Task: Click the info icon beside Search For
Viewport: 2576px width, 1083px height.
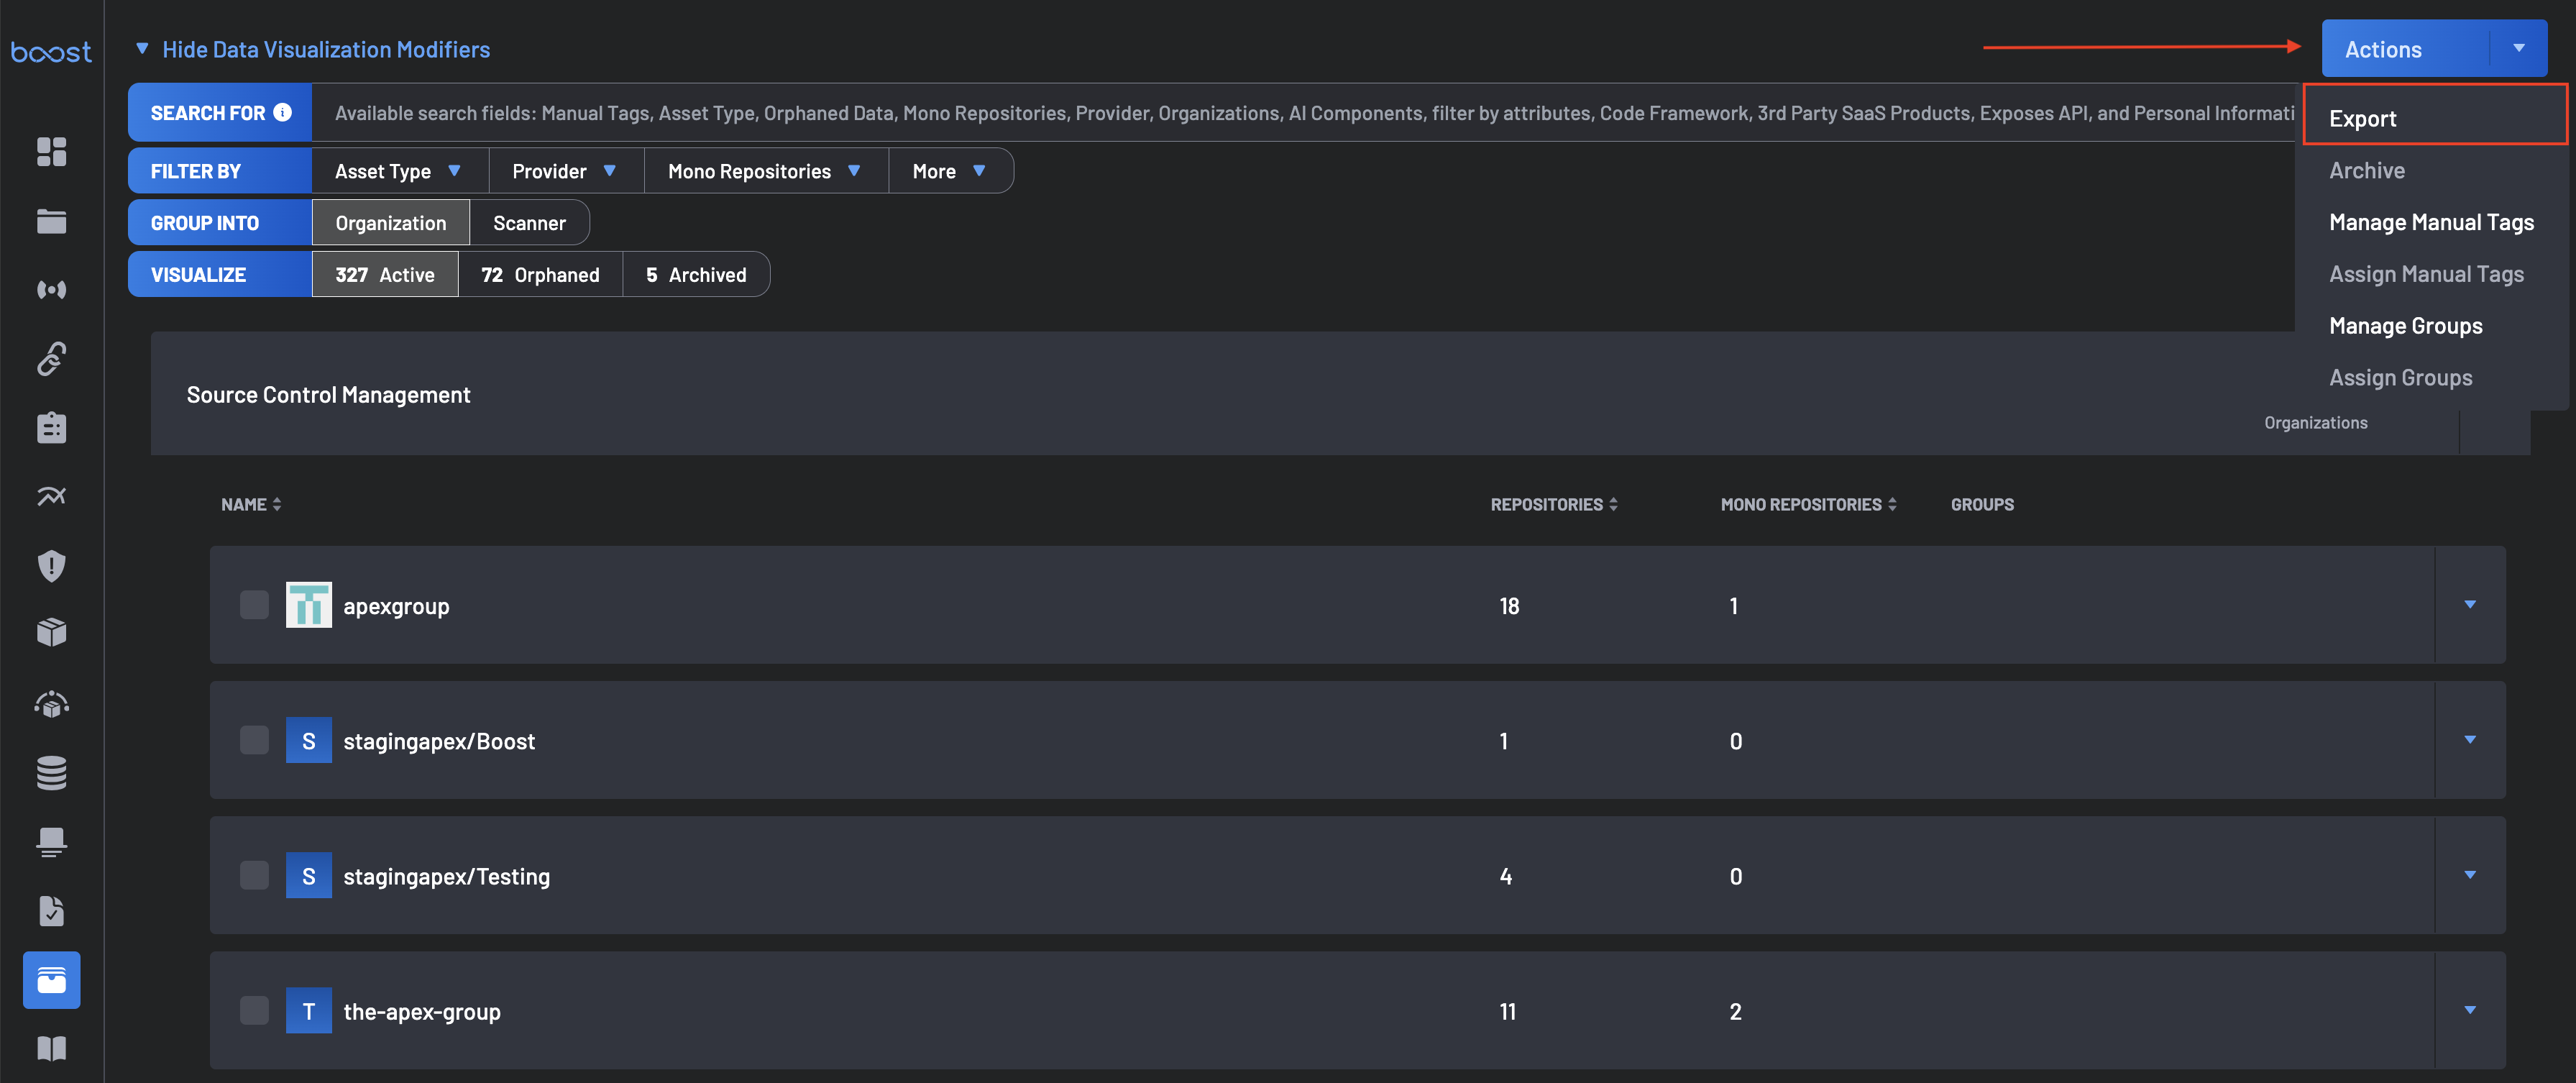Action: pos(283,112)
